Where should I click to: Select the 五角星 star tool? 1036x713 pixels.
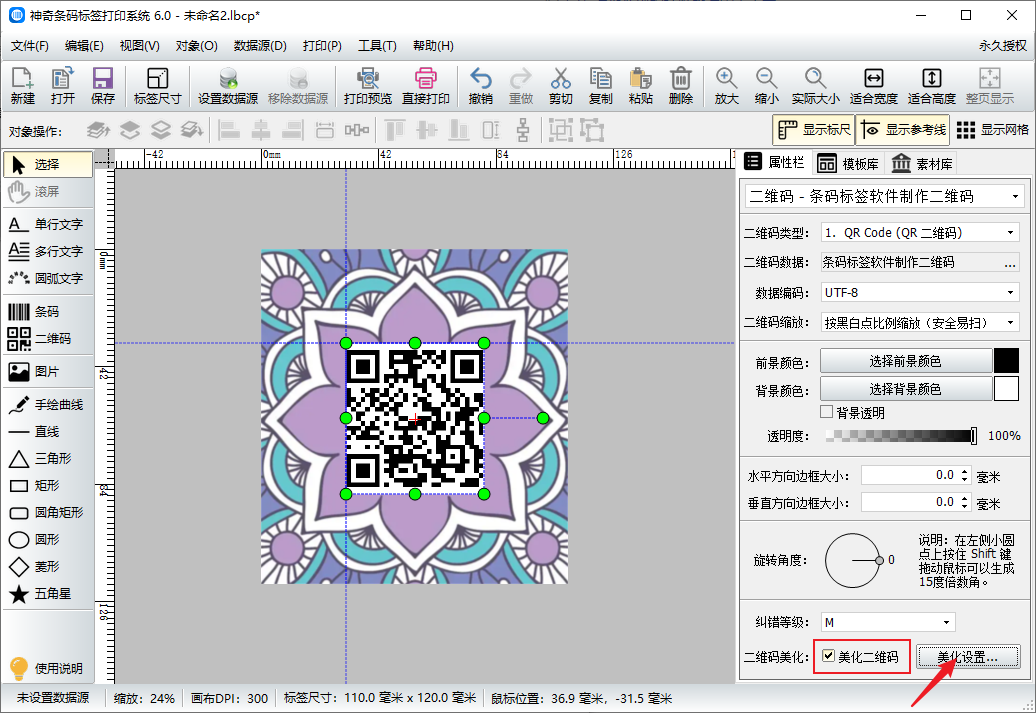[48, 594]
